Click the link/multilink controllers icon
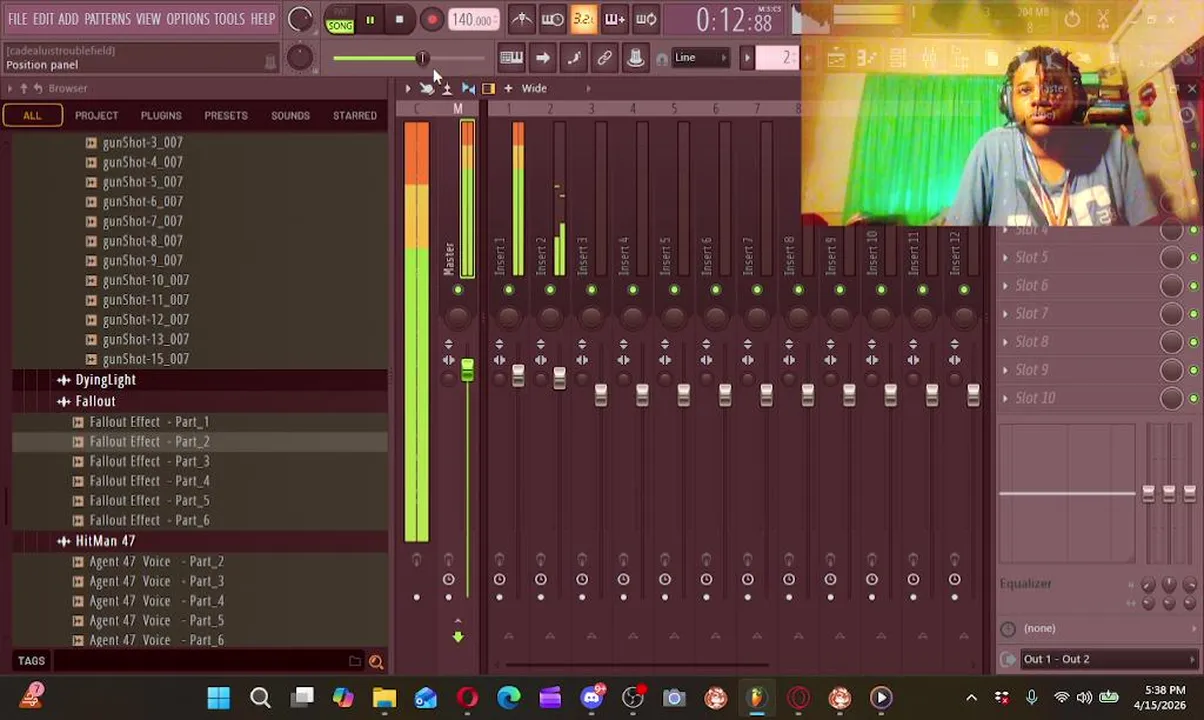The image size is (1204, 720). point(604,58)
